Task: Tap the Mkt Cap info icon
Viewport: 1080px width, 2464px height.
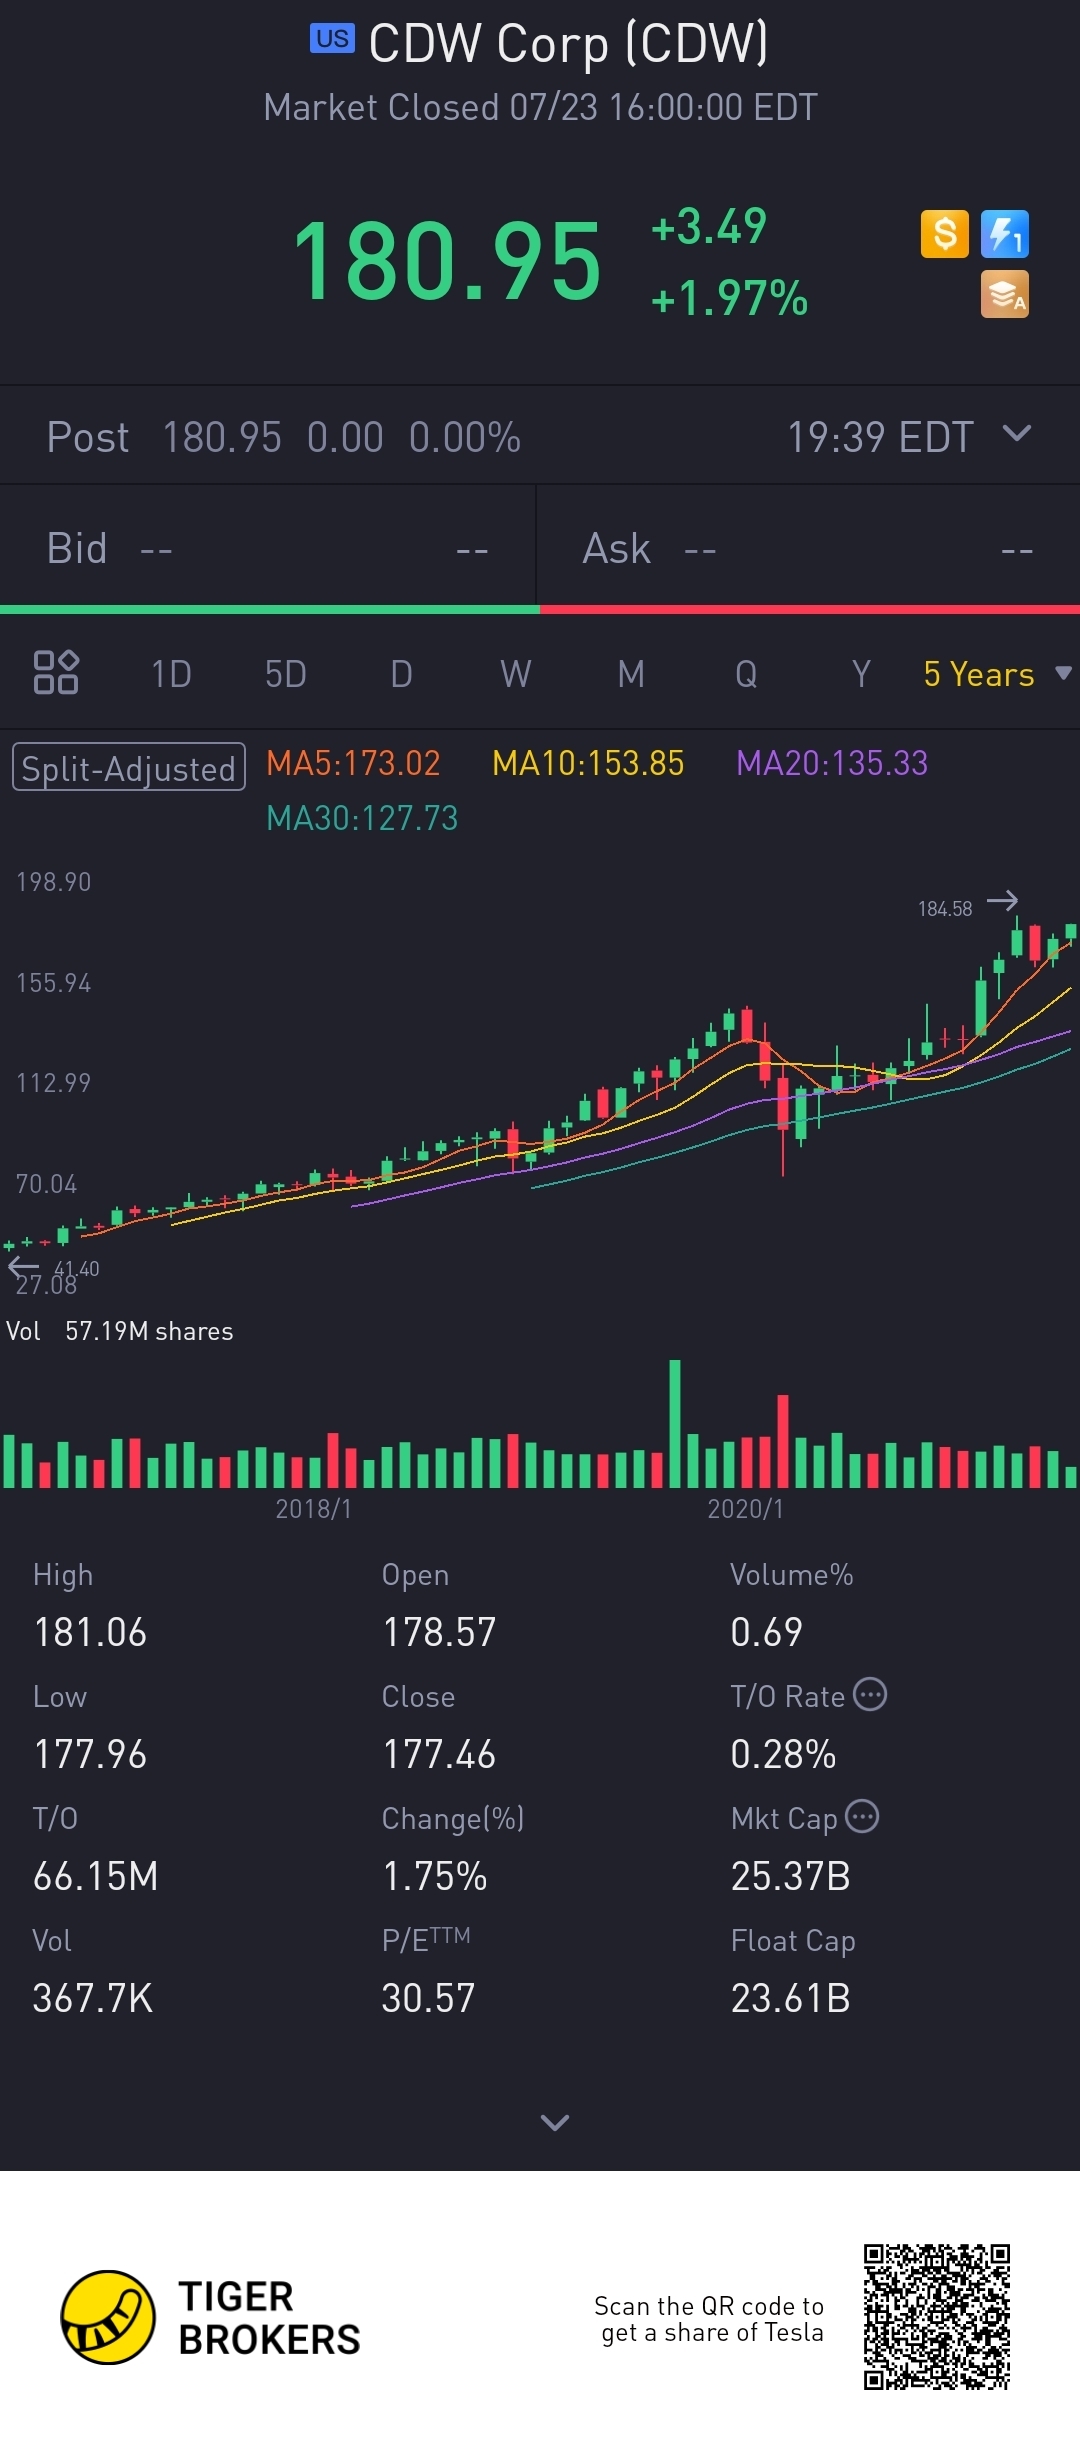Action: pos(862,1816)
